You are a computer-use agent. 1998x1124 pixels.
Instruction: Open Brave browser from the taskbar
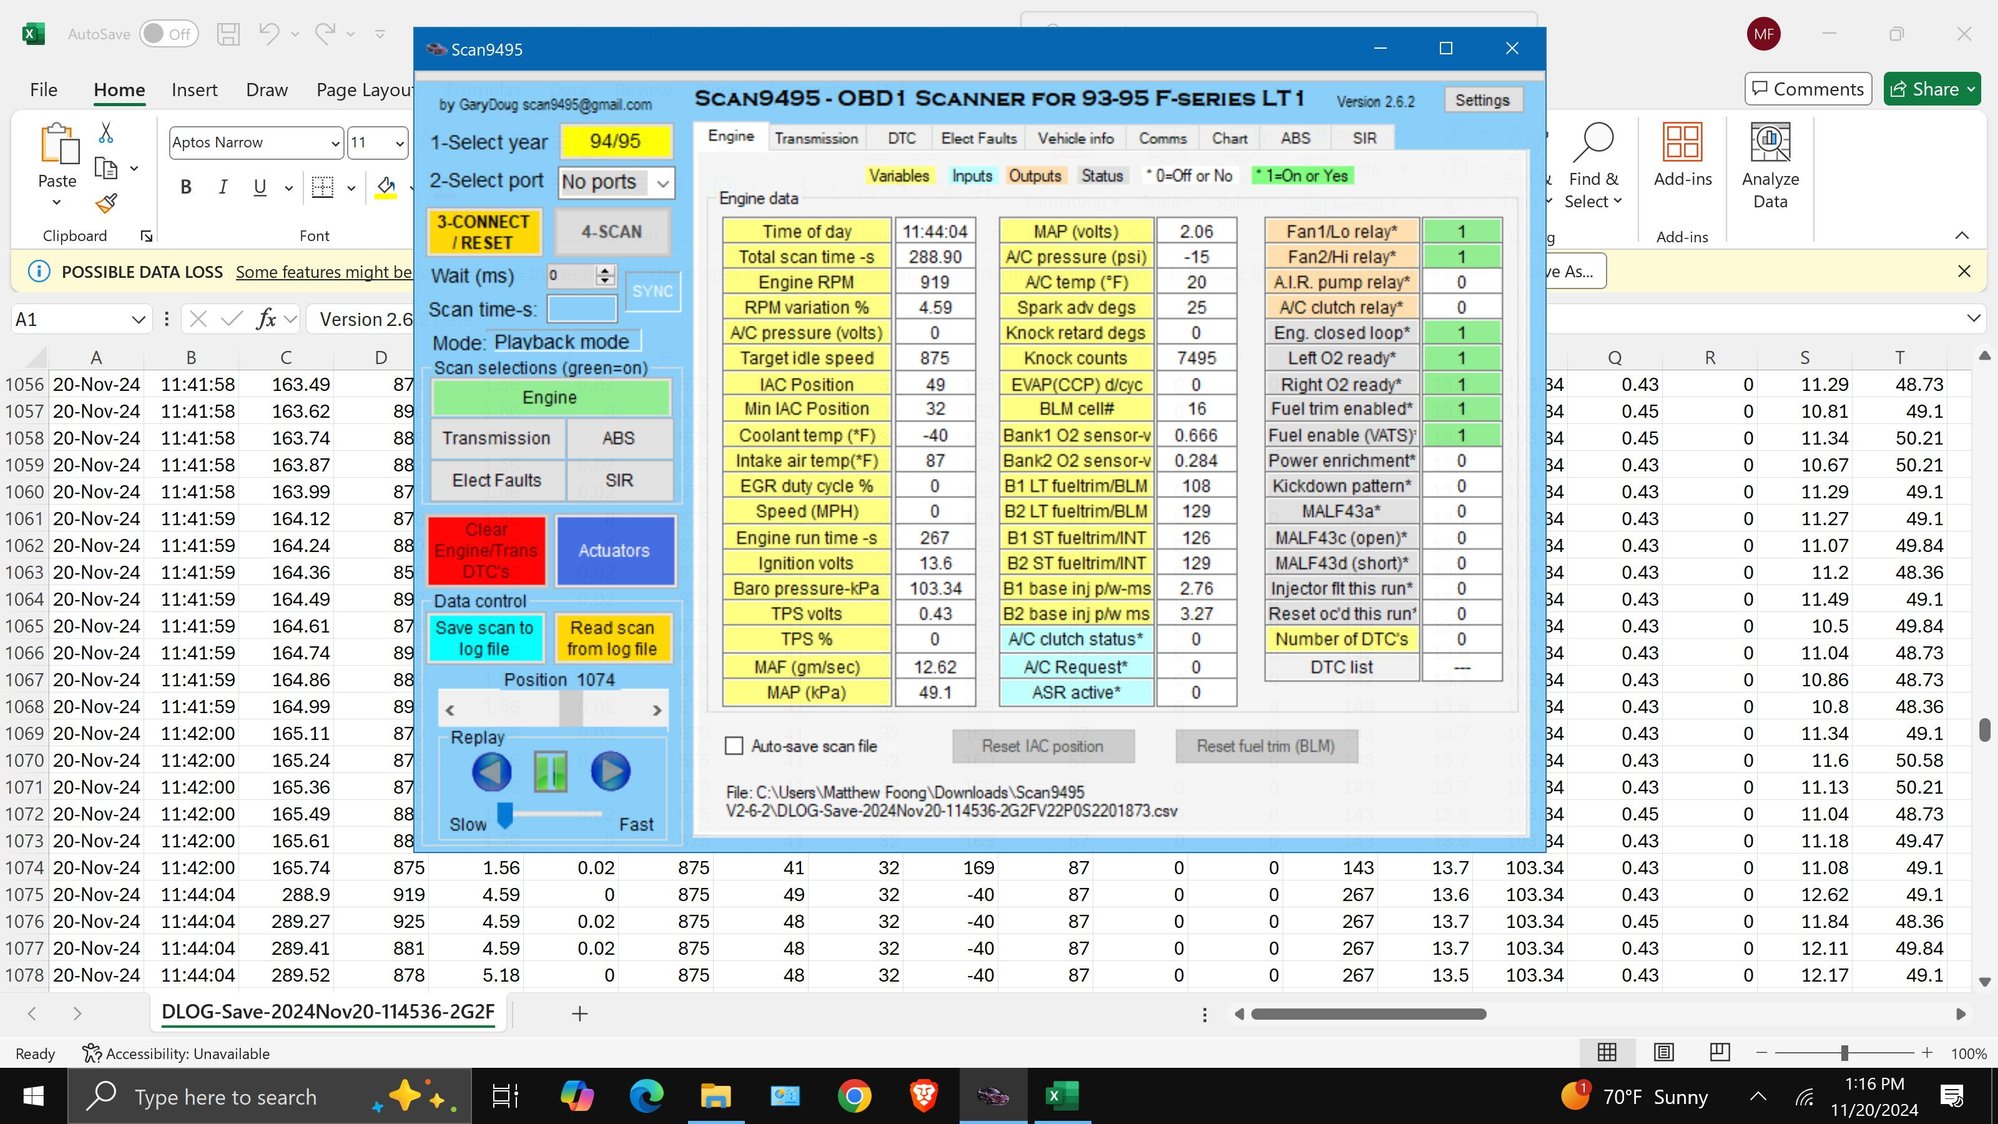coord(923,1096)
